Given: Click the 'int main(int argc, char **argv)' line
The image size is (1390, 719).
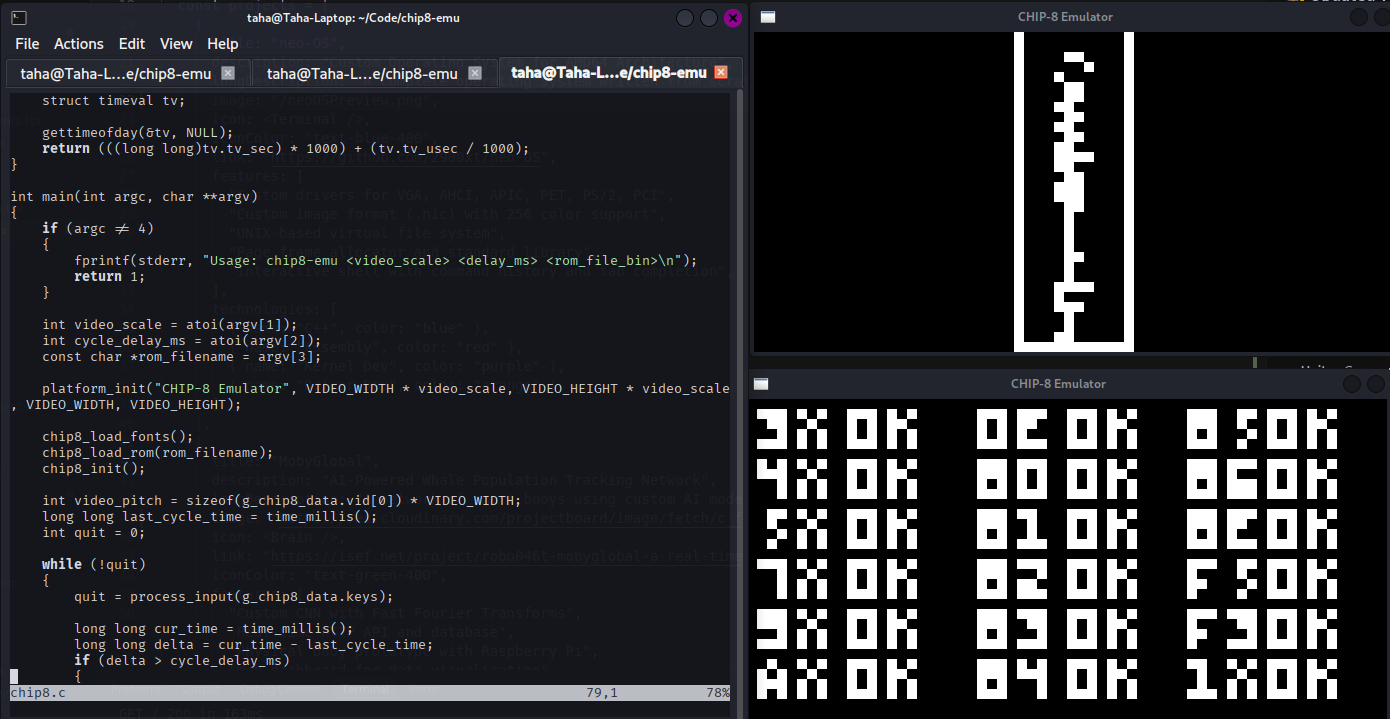Looking at the screenshot, I should 134,196.
